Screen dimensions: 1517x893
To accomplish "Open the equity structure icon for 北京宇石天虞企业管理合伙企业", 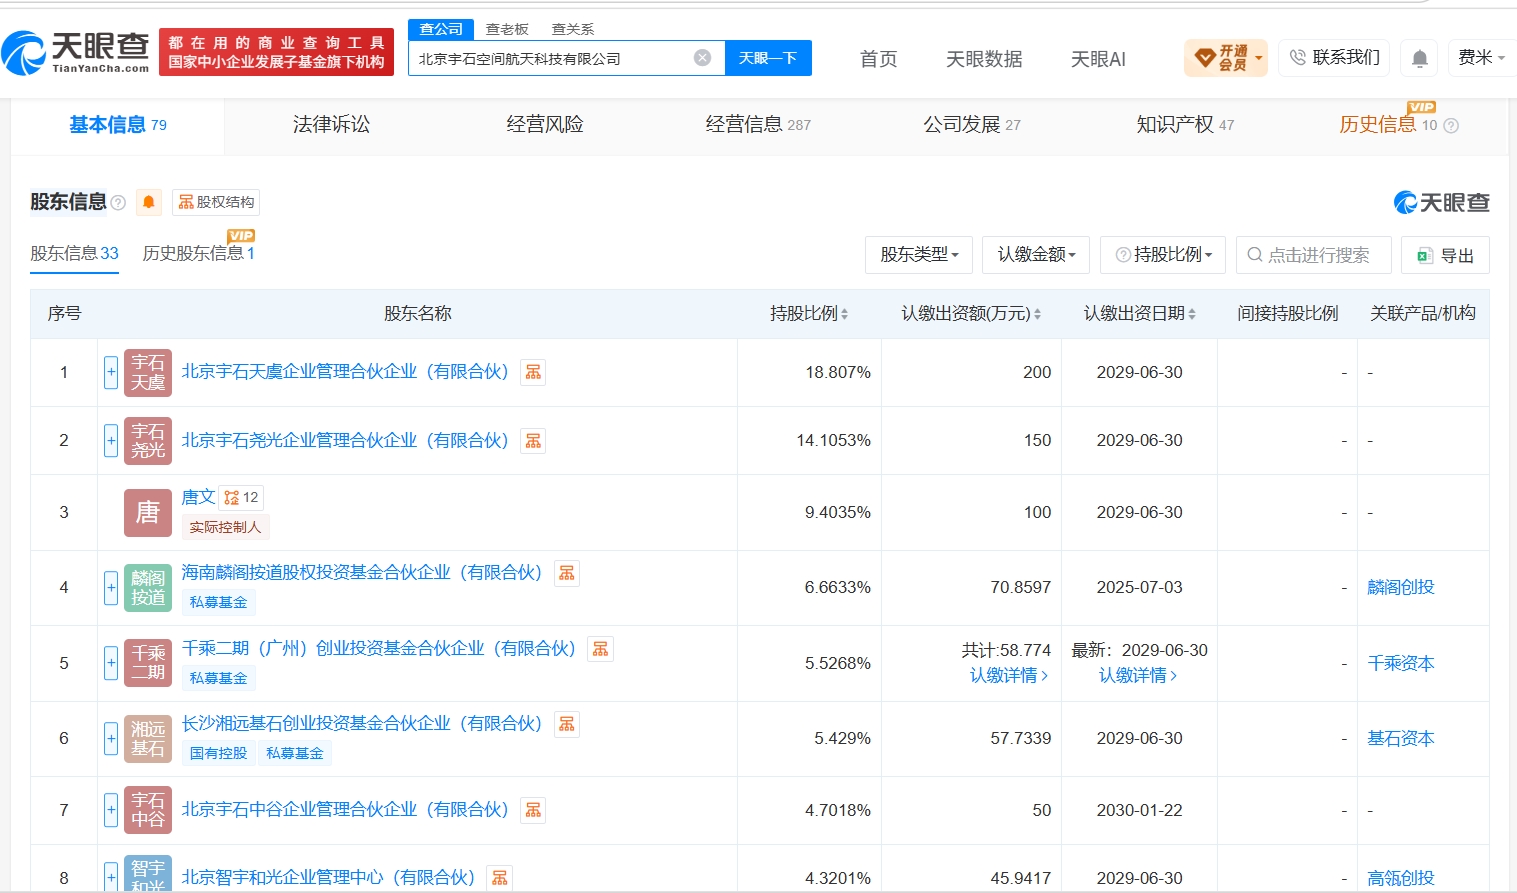I will [x=533, y=372].
